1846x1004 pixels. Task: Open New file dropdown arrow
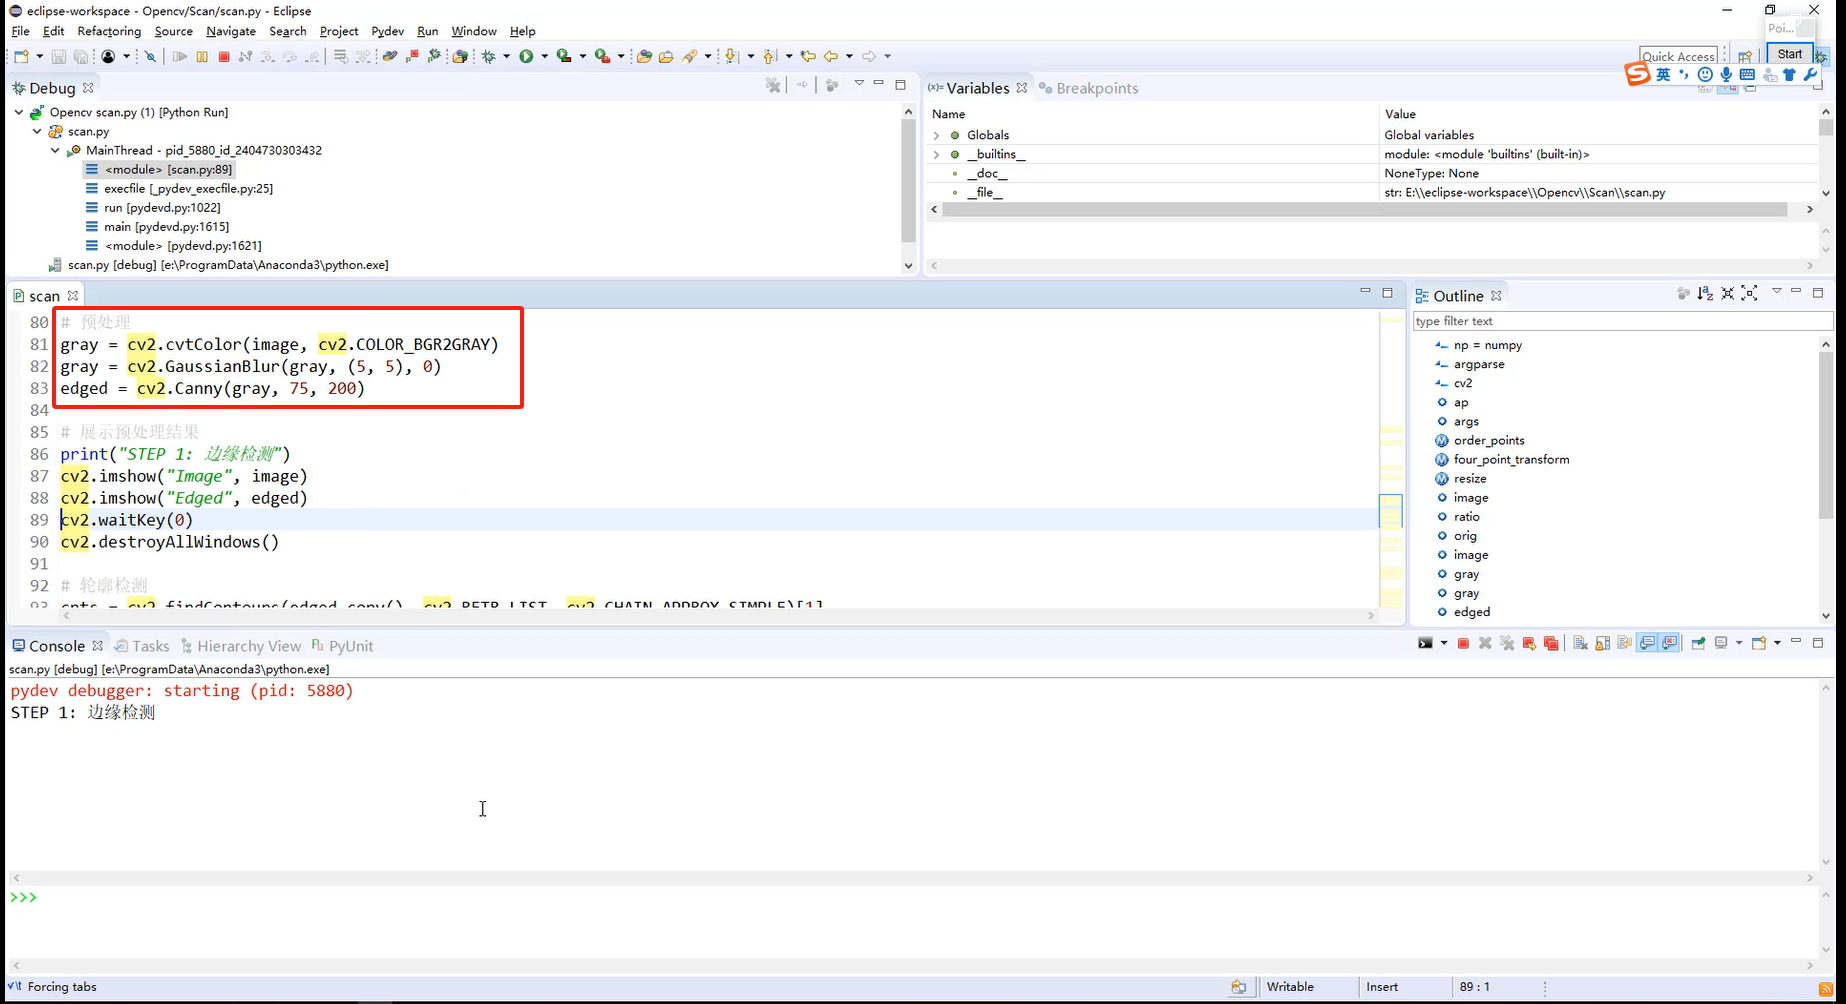(39, 57)
